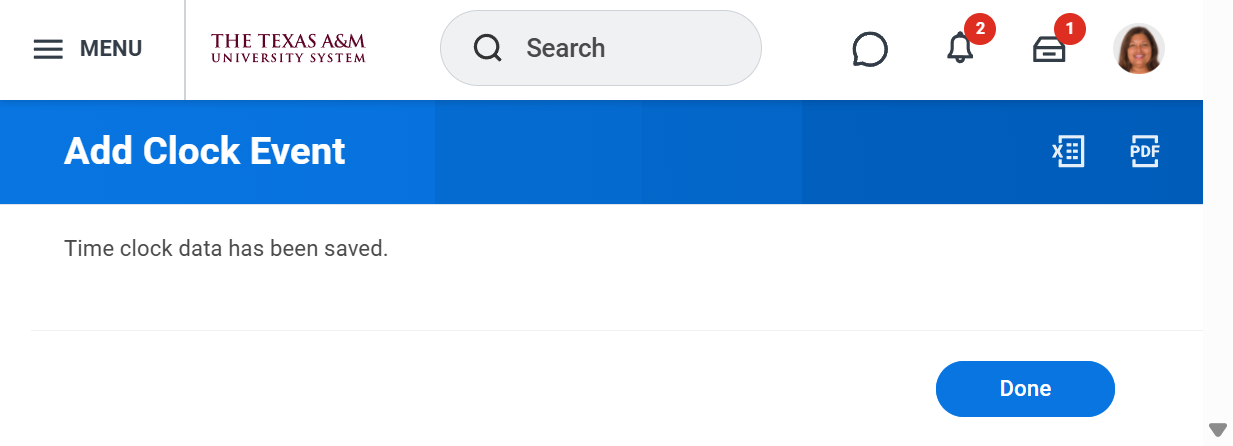1233x446 pixels.
Task: Click the red notification count badge 2
Action: pyautogui.click(x=980, y=29)
